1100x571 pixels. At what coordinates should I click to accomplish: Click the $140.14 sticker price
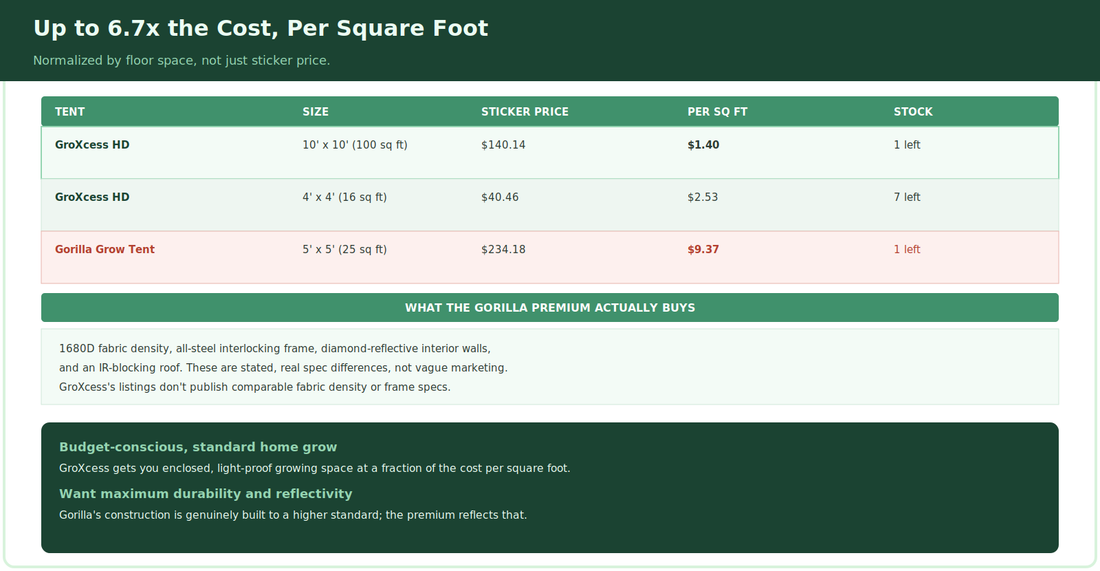[503, 145]
